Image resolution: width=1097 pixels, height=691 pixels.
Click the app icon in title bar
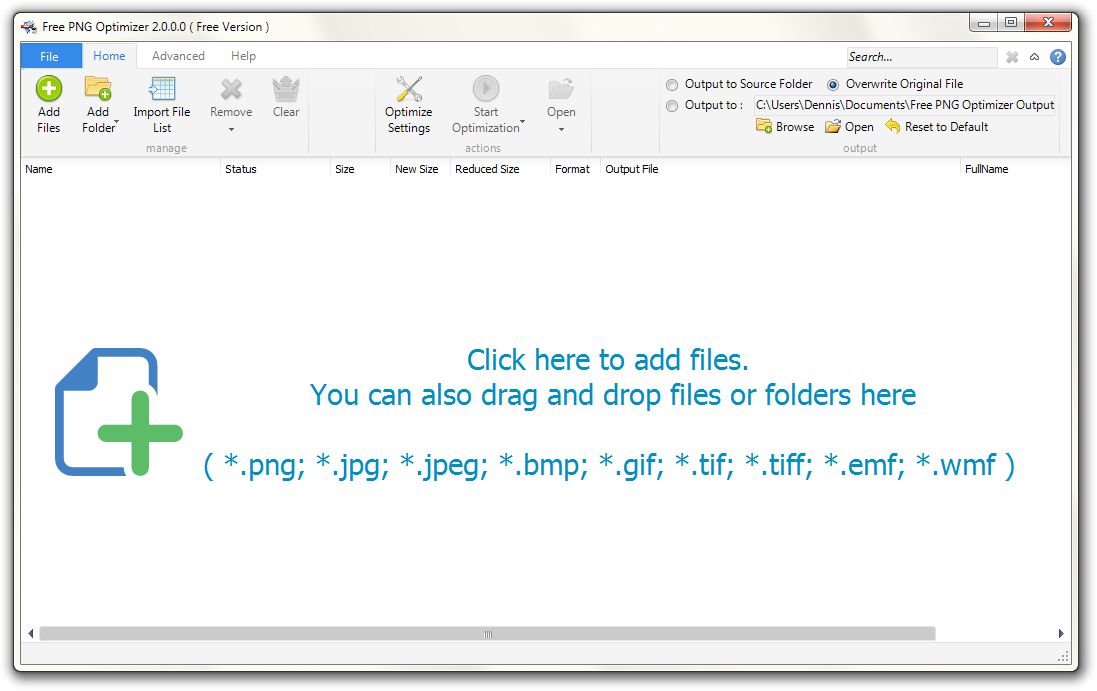click(x=29, y=27)
